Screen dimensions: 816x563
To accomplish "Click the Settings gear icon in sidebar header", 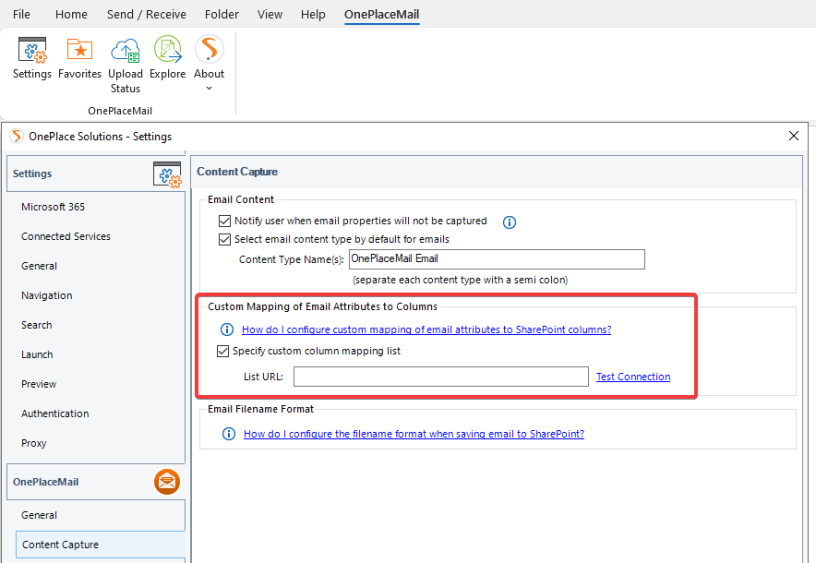I will pos(167,175).
